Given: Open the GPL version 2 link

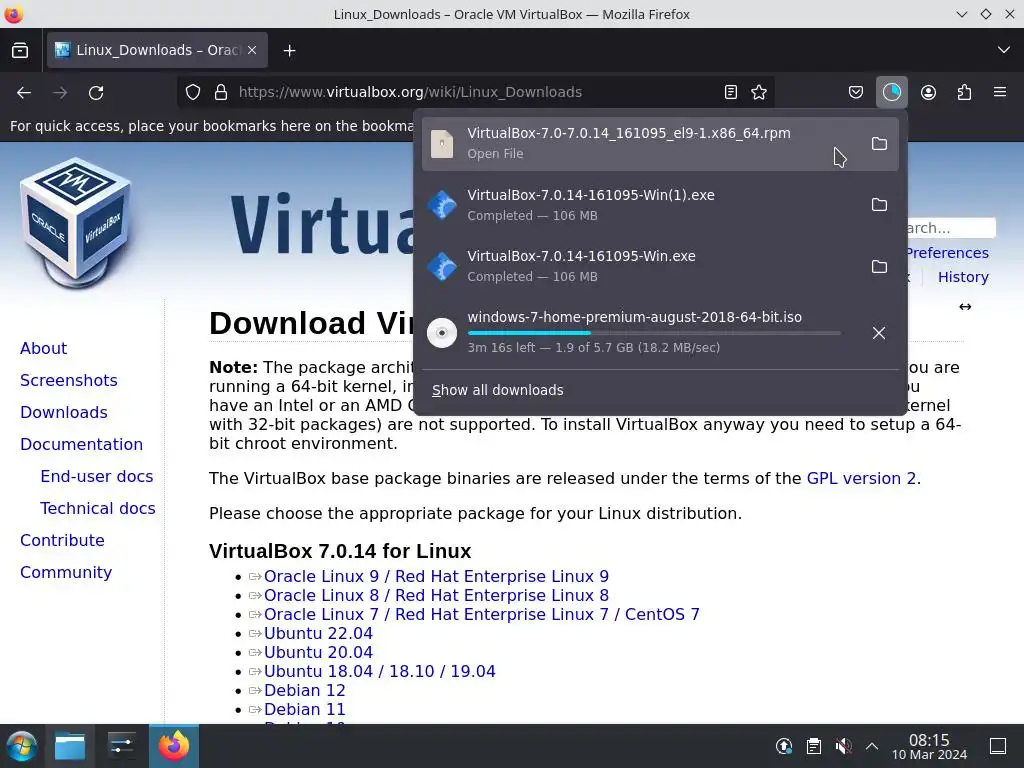Looking at the screenshot, I should click(x=861, y=478).
